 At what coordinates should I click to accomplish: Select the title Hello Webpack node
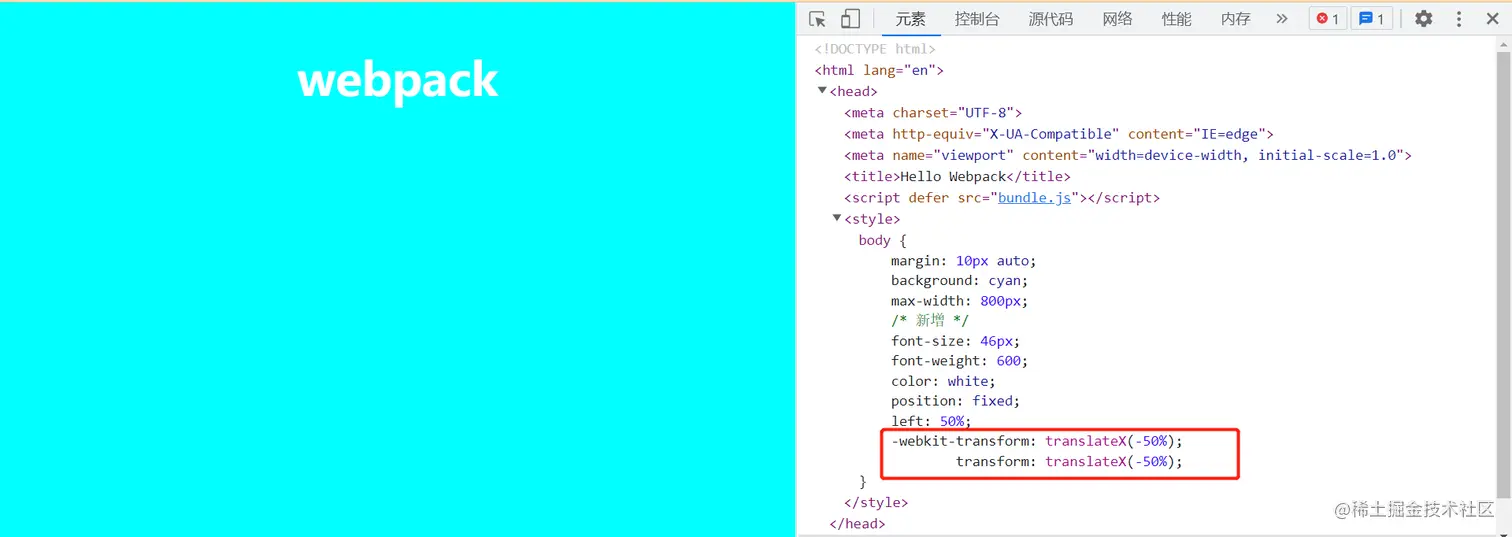[x=957, y=176]
